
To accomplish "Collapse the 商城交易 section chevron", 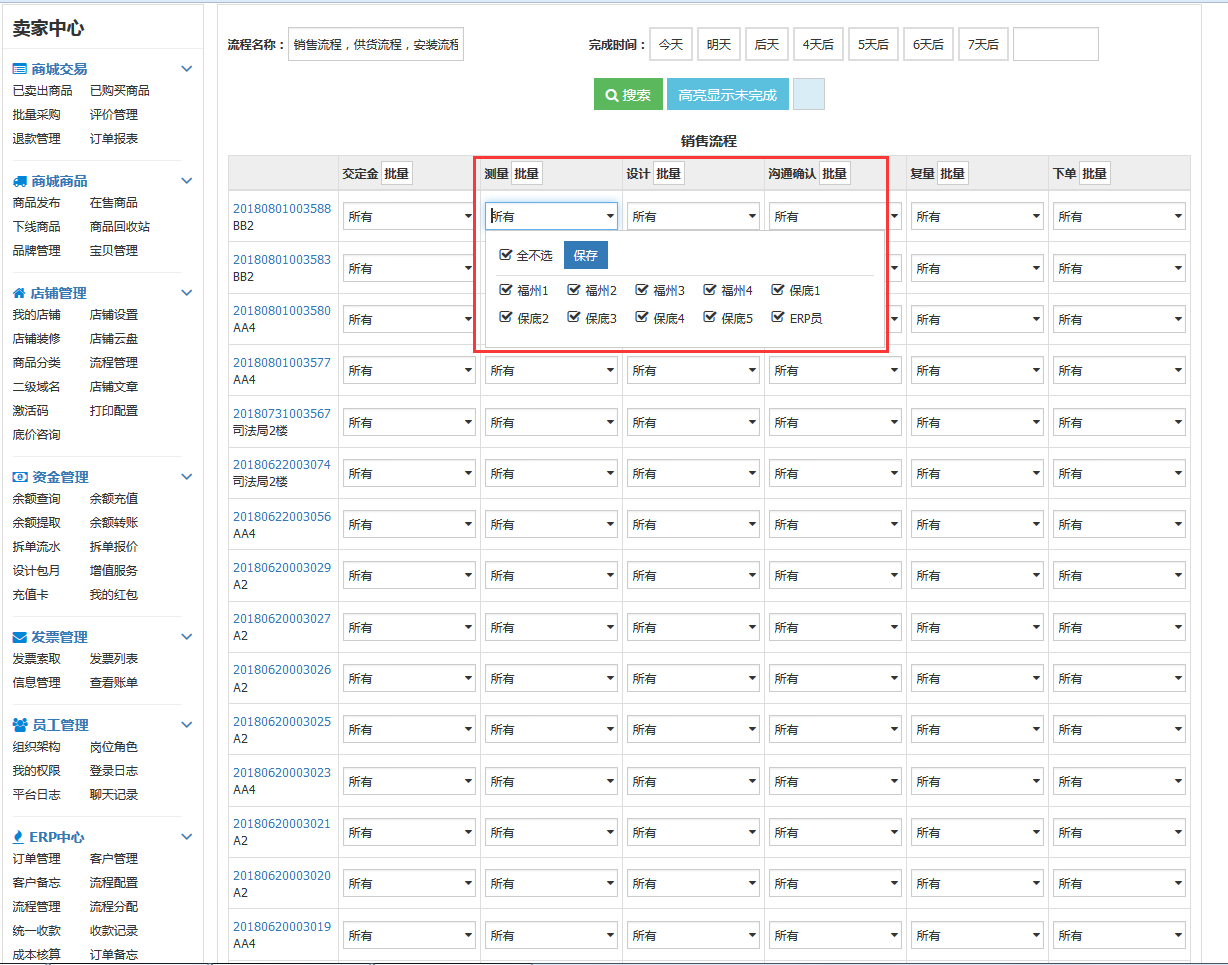I will tap(186, 69).
